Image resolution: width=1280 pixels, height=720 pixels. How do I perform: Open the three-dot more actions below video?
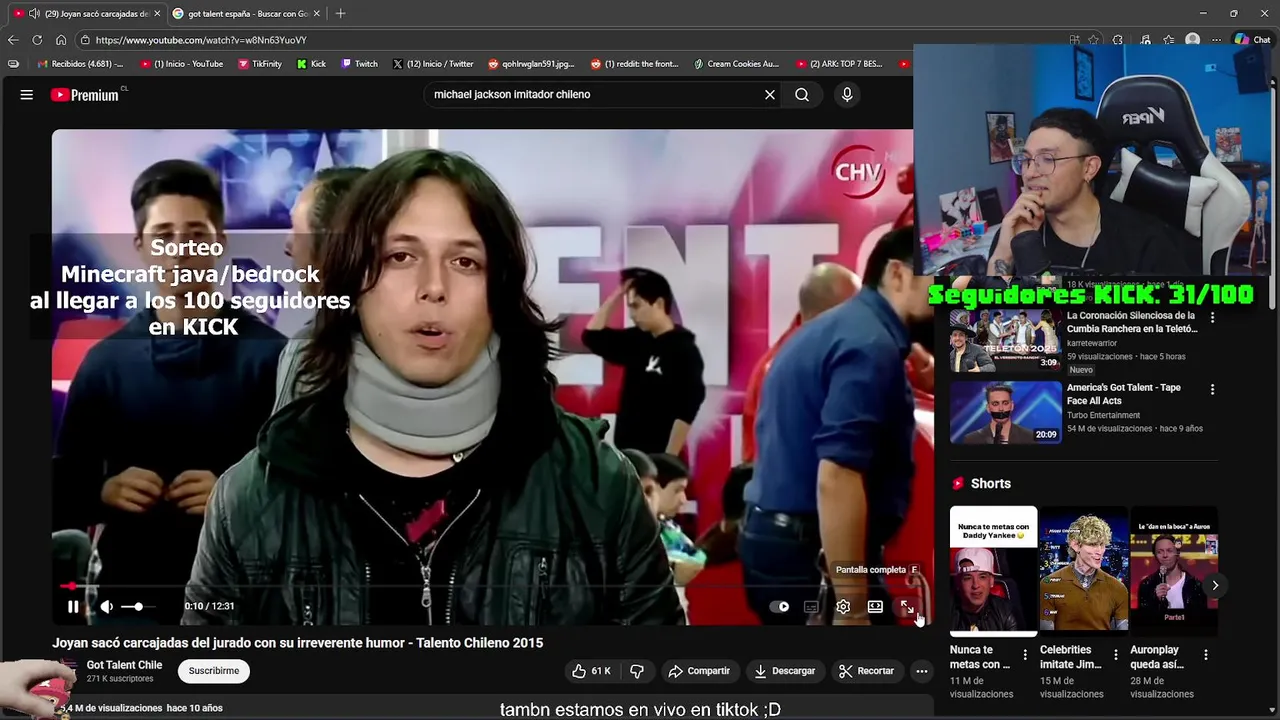click(922, 671)
